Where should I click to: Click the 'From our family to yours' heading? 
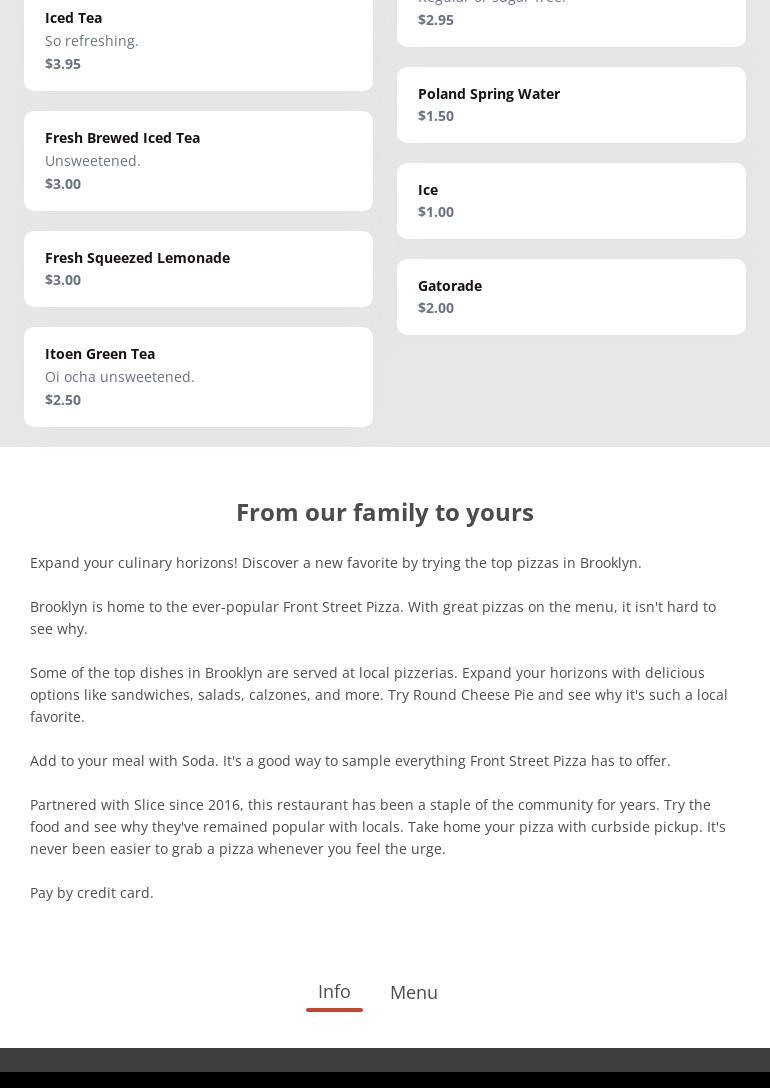click(385, 512)
